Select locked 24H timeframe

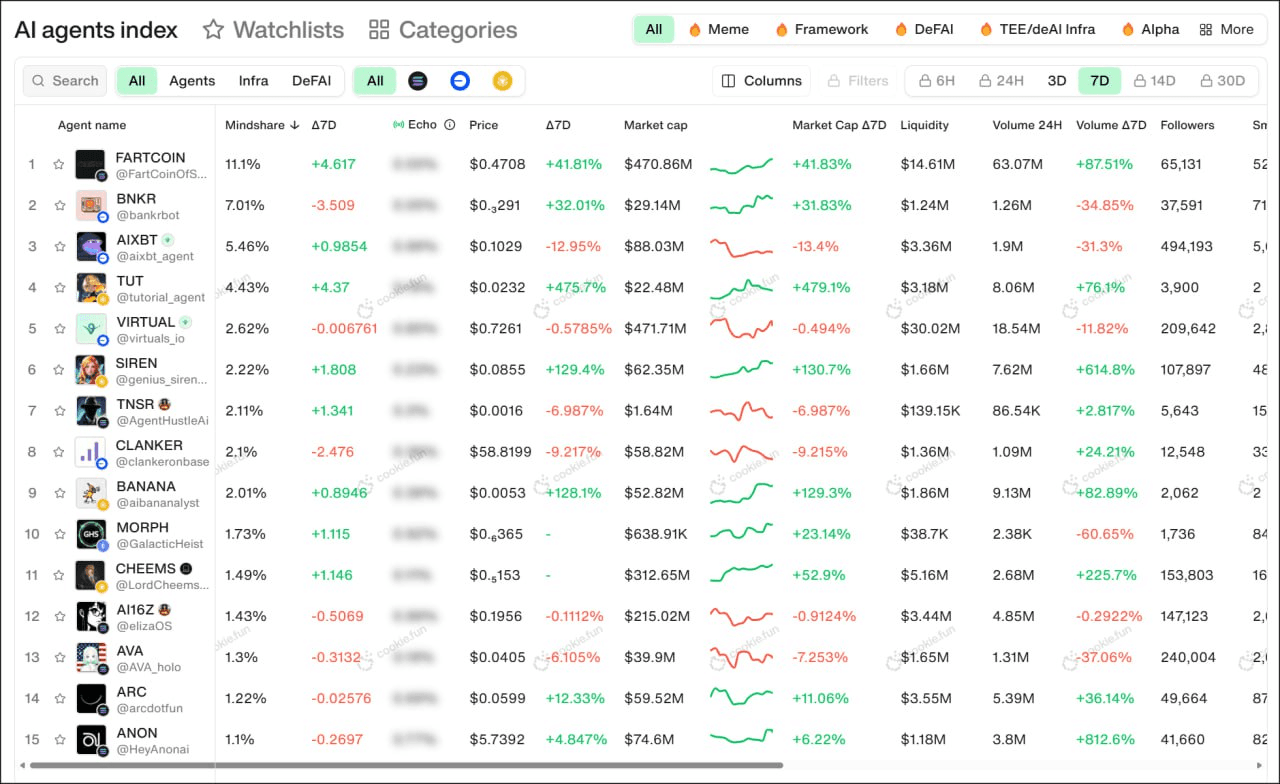[x=1001, y=81]
